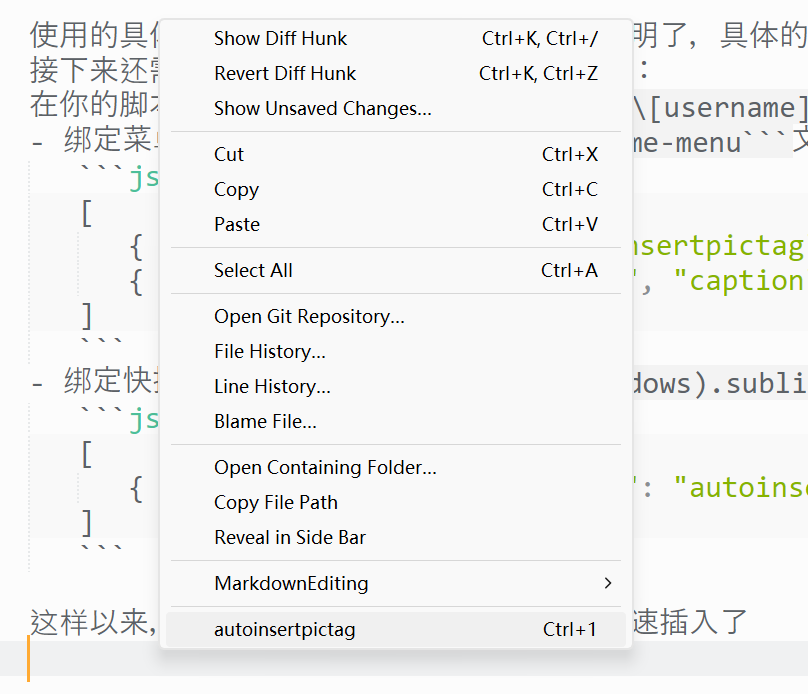View File History entry
This screenshot has width=808, height=694.
pos(269,352)
